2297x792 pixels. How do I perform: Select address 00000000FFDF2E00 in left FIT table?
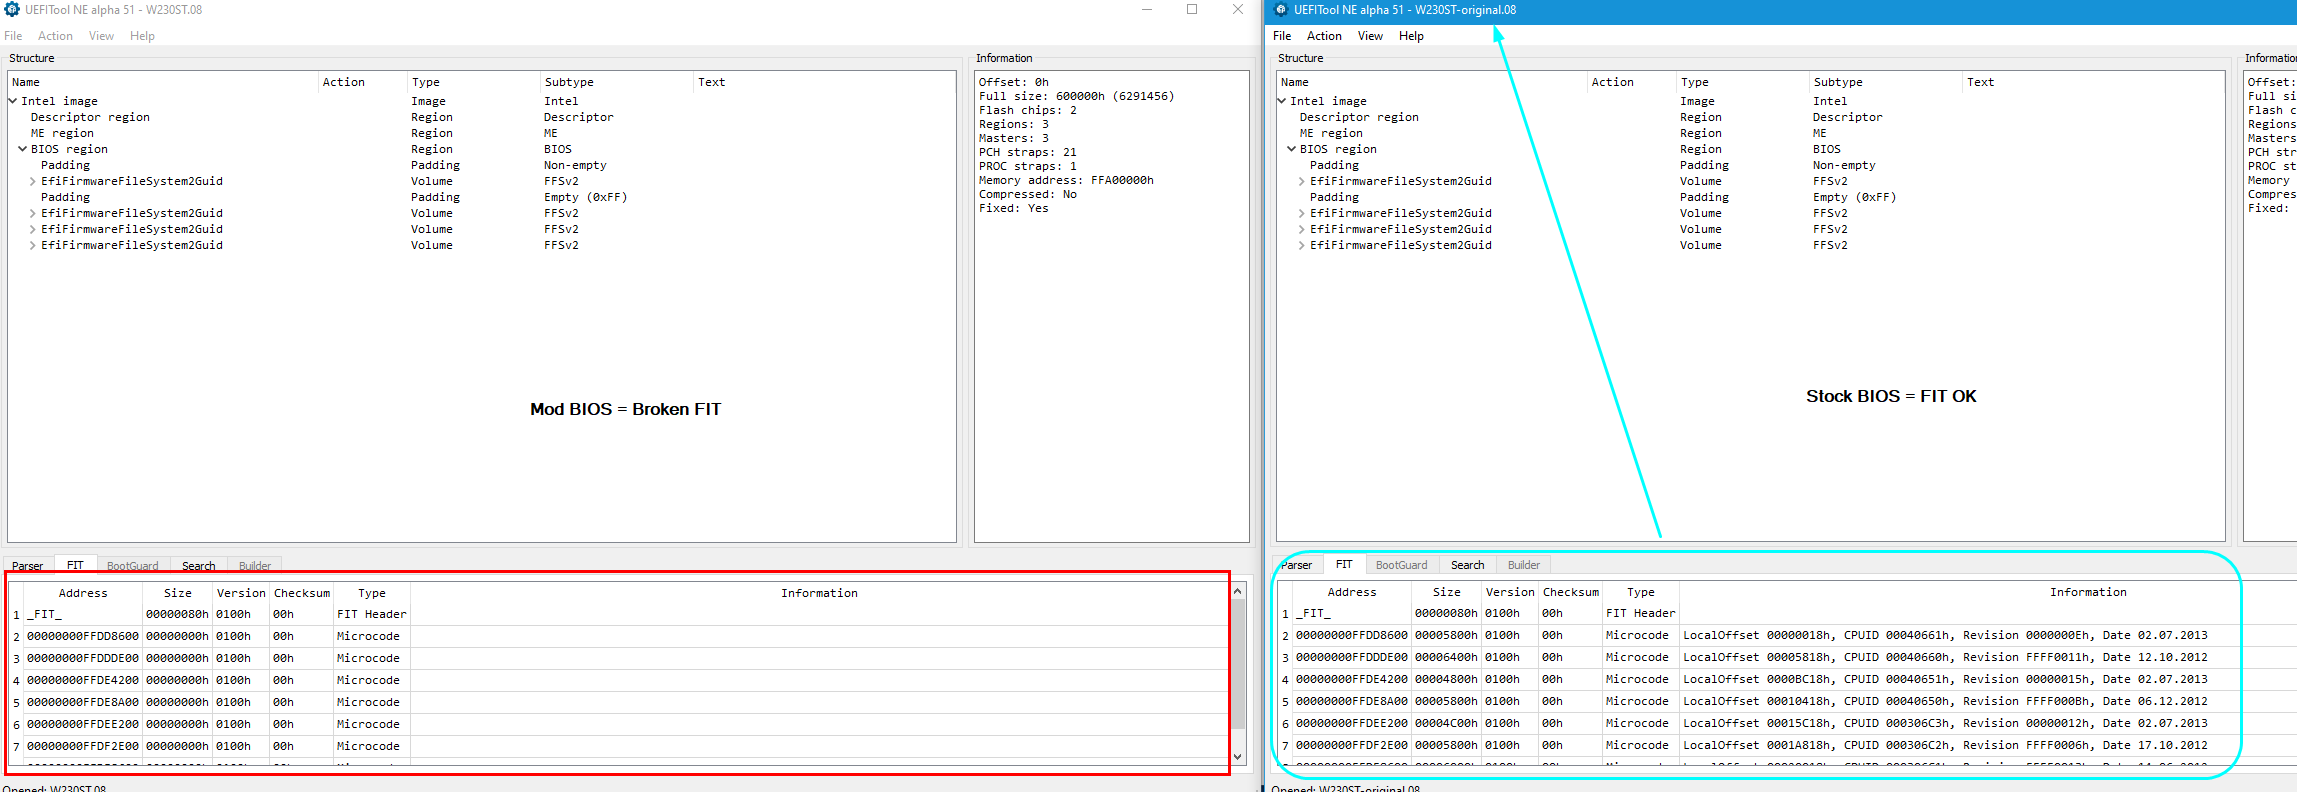83,746
